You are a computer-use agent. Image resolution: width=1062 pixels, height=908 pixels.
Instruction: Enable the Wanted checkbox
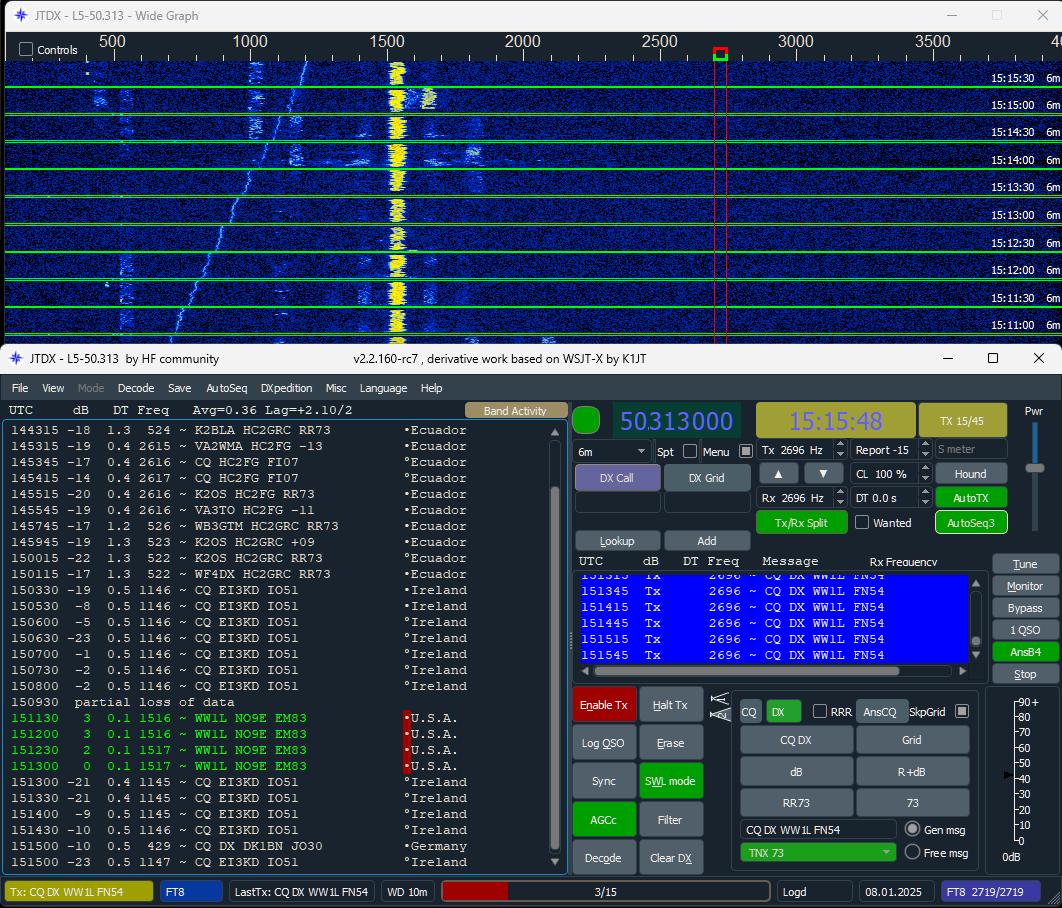pyautogui.click(x=862, y=522)
